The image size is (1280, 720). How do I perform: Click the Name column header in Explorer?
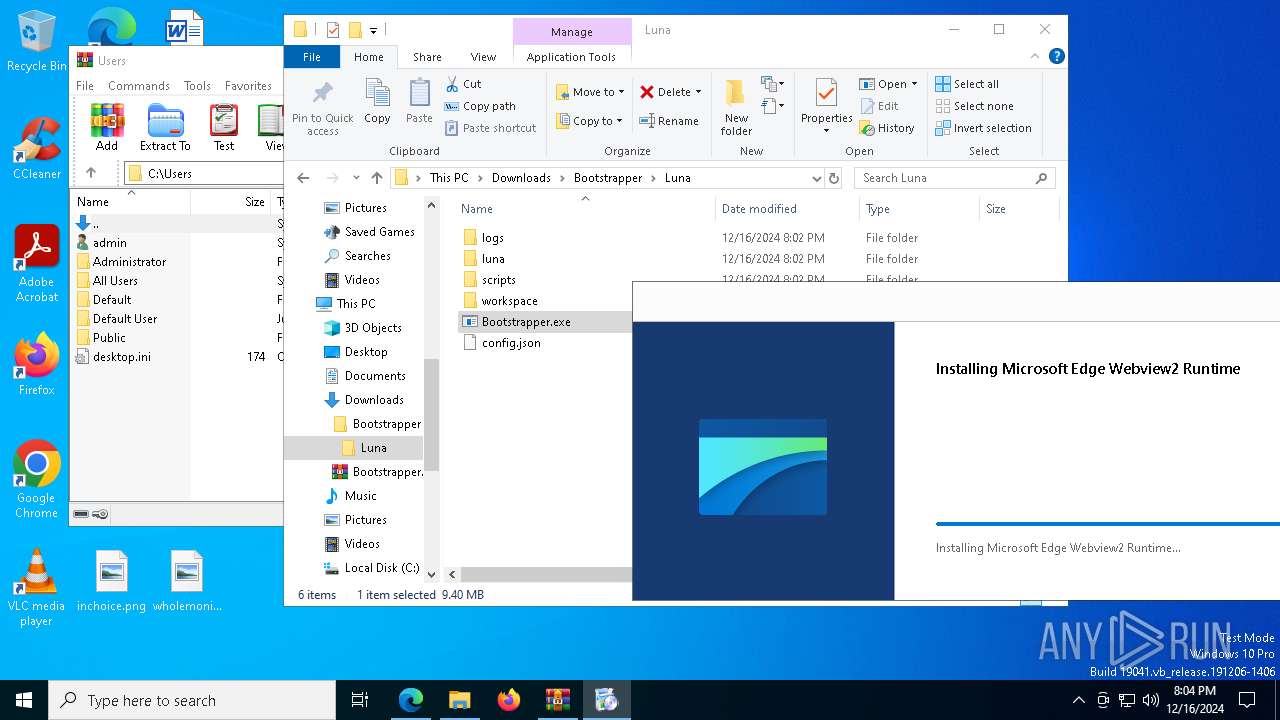tap(585, 209)
